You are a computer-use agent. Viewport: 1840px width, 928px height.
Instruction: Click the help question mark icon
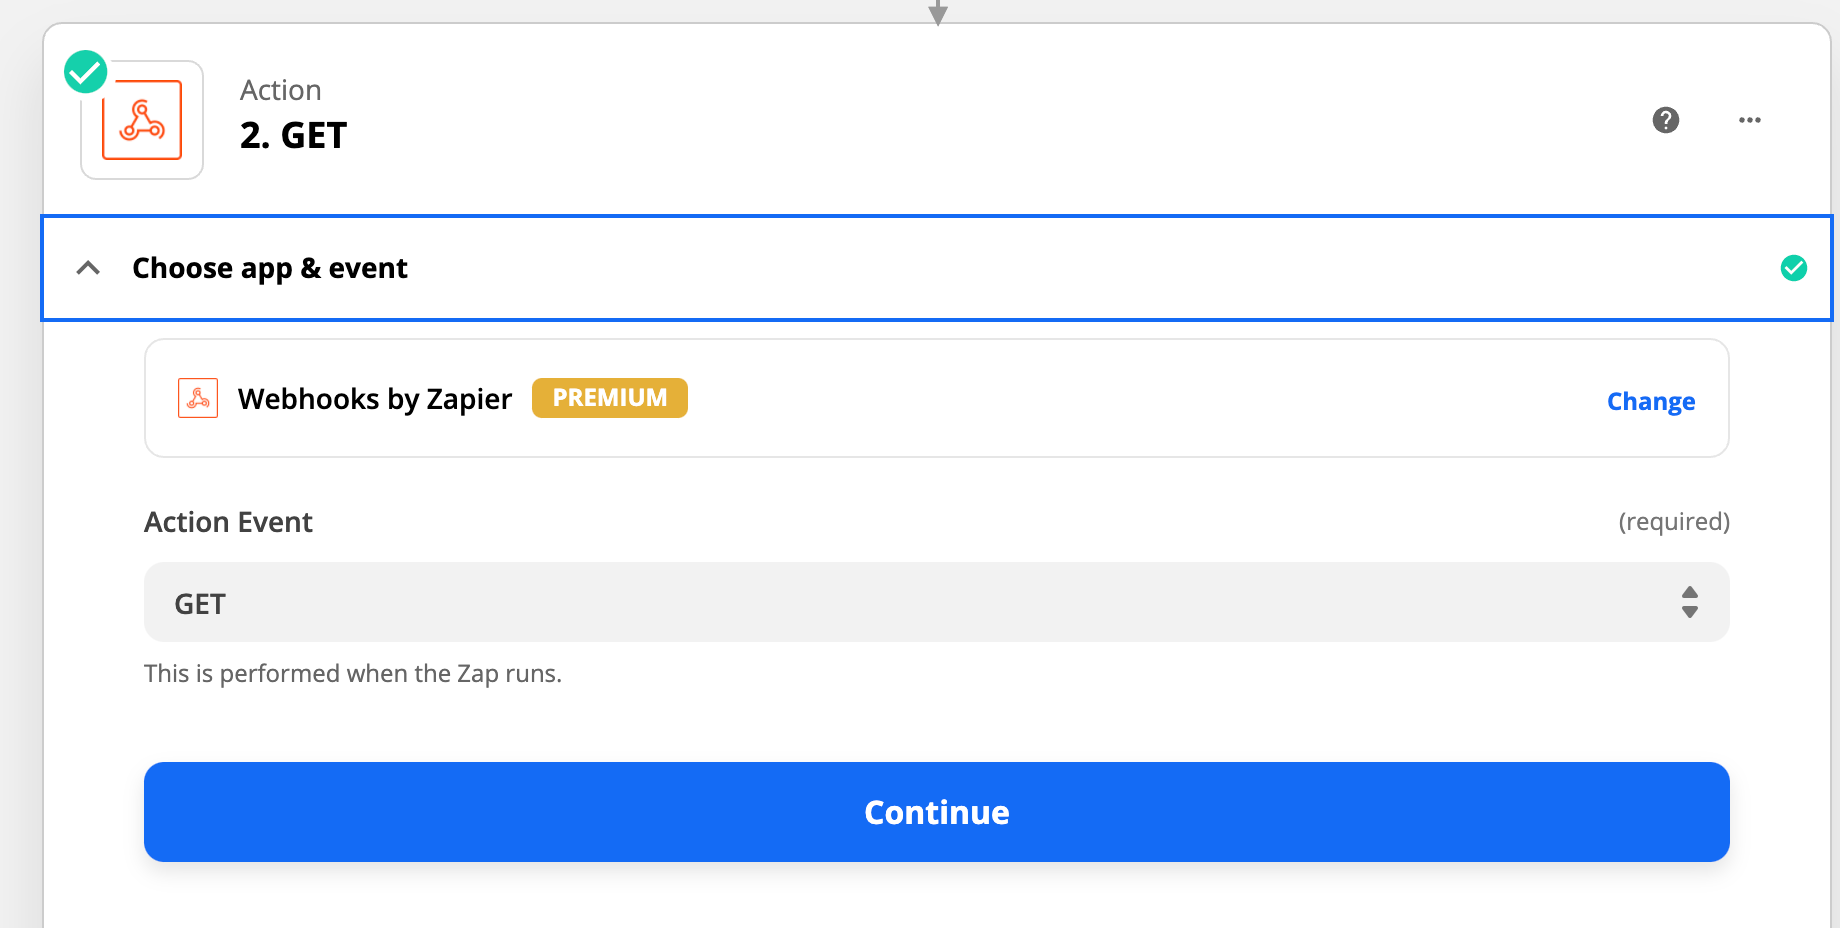point(1665,120)
